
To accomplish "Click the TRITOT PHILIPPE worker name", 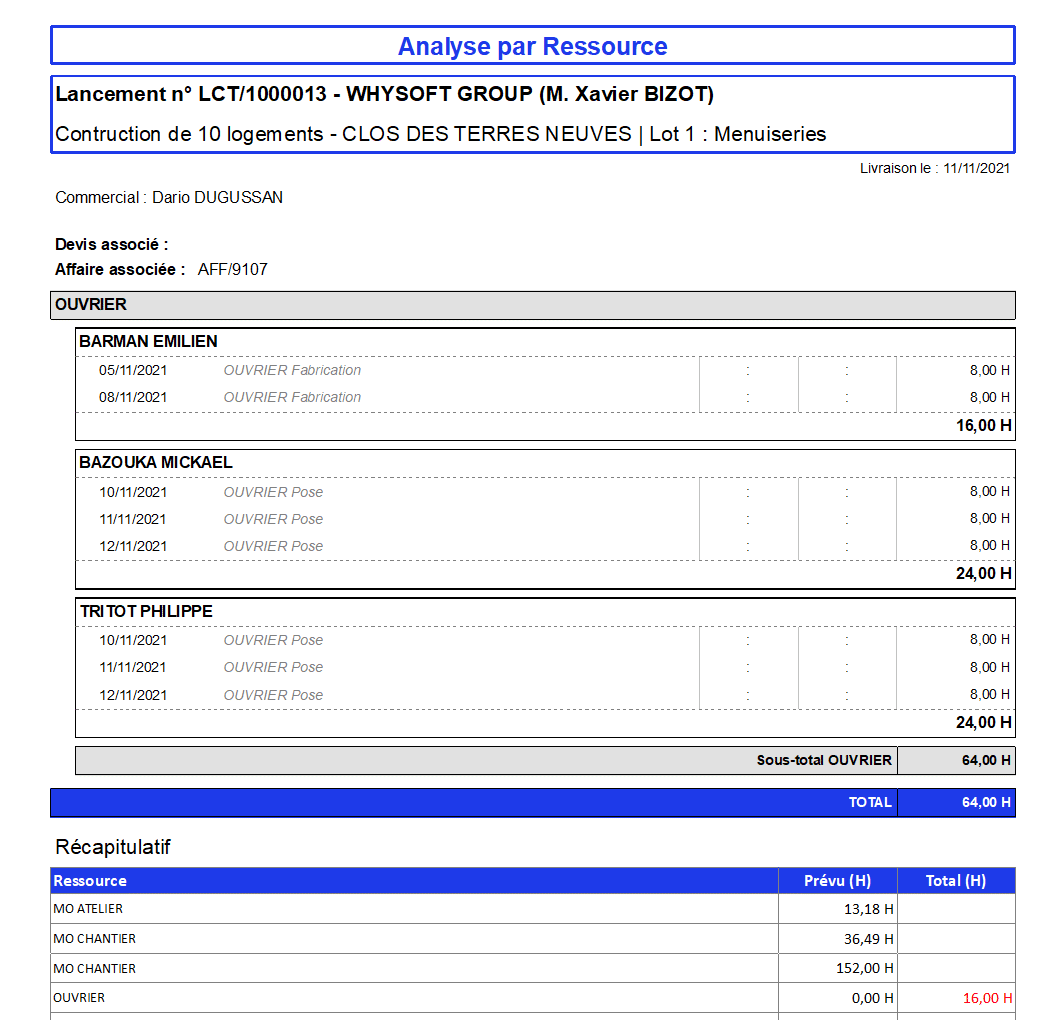I will pyautogui.click(x=146, y=612).
